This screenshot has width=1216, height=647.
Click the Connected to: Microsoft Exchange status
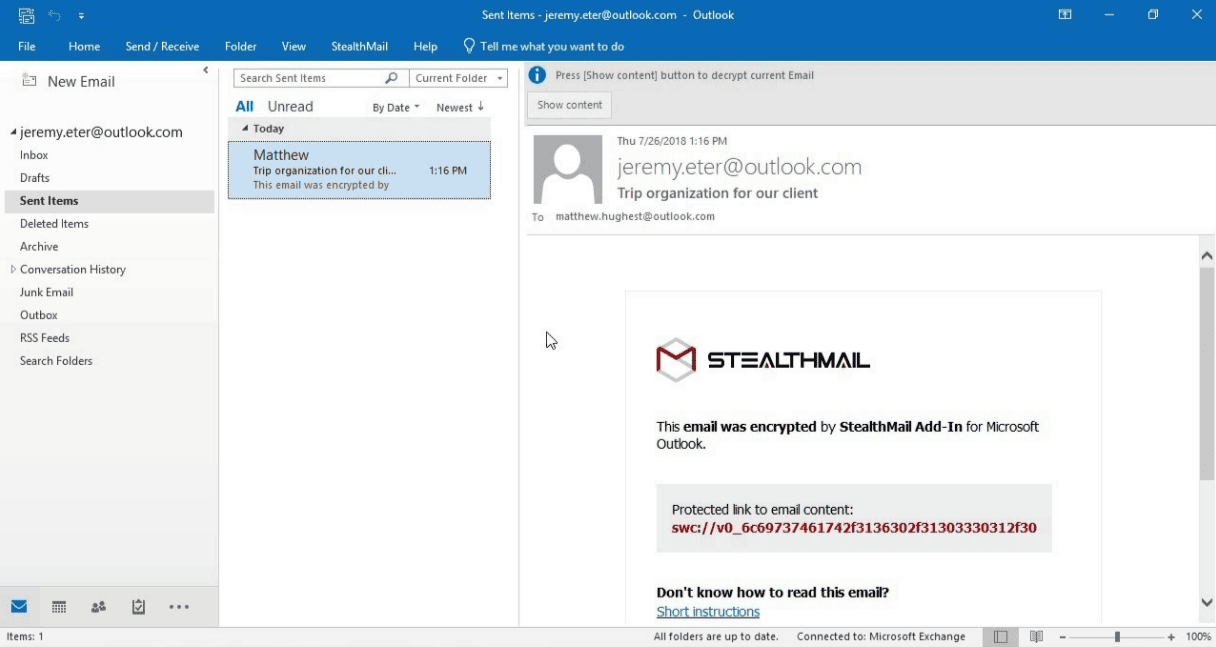click(881, 637)
